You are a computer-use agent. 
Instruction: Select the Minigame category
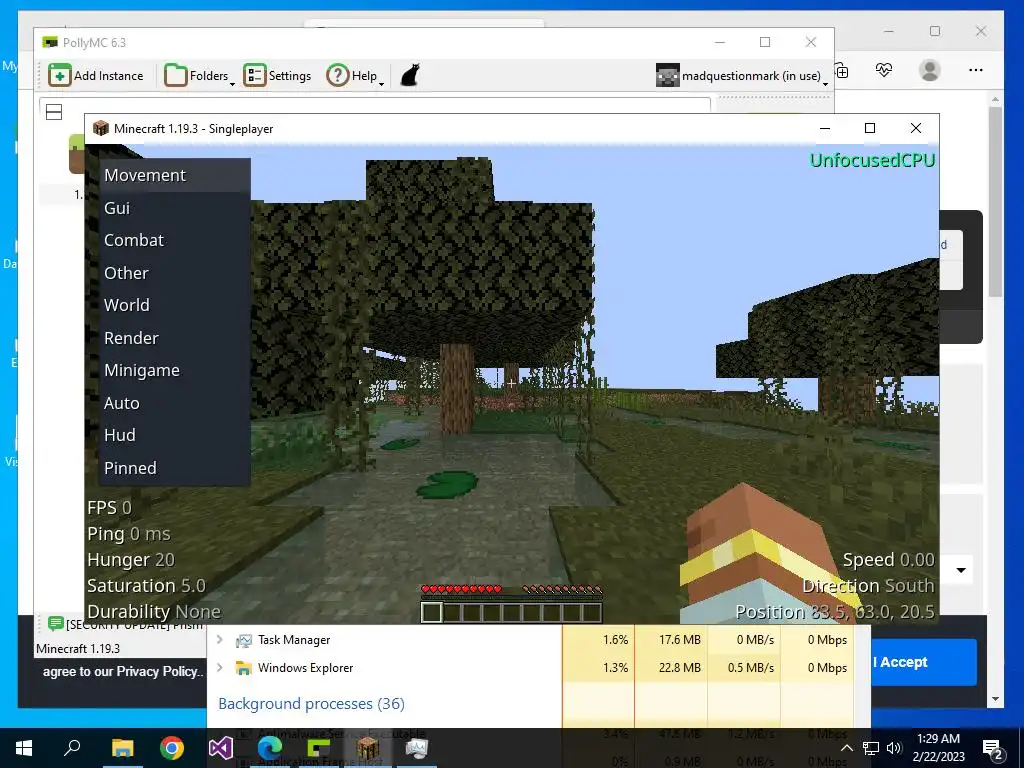(174, 370)
